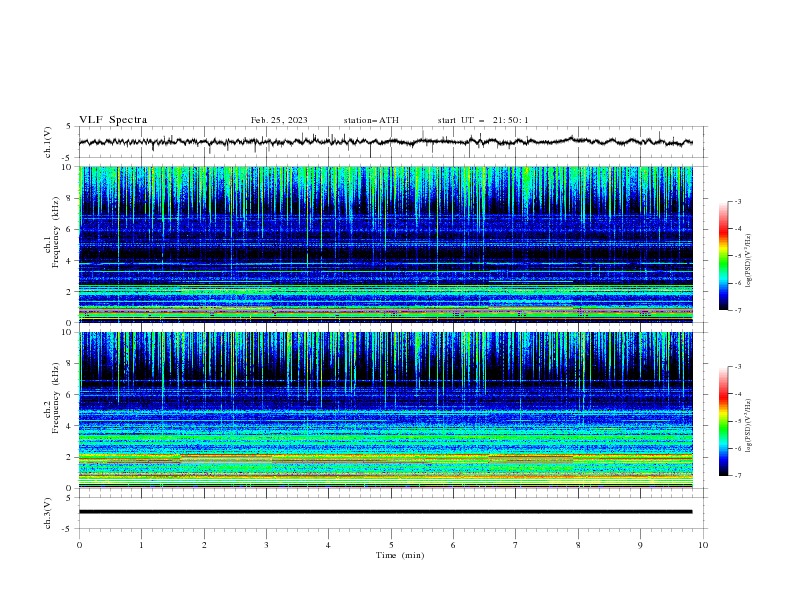Click the "-7" label on ch.2 colorbar

738,476
